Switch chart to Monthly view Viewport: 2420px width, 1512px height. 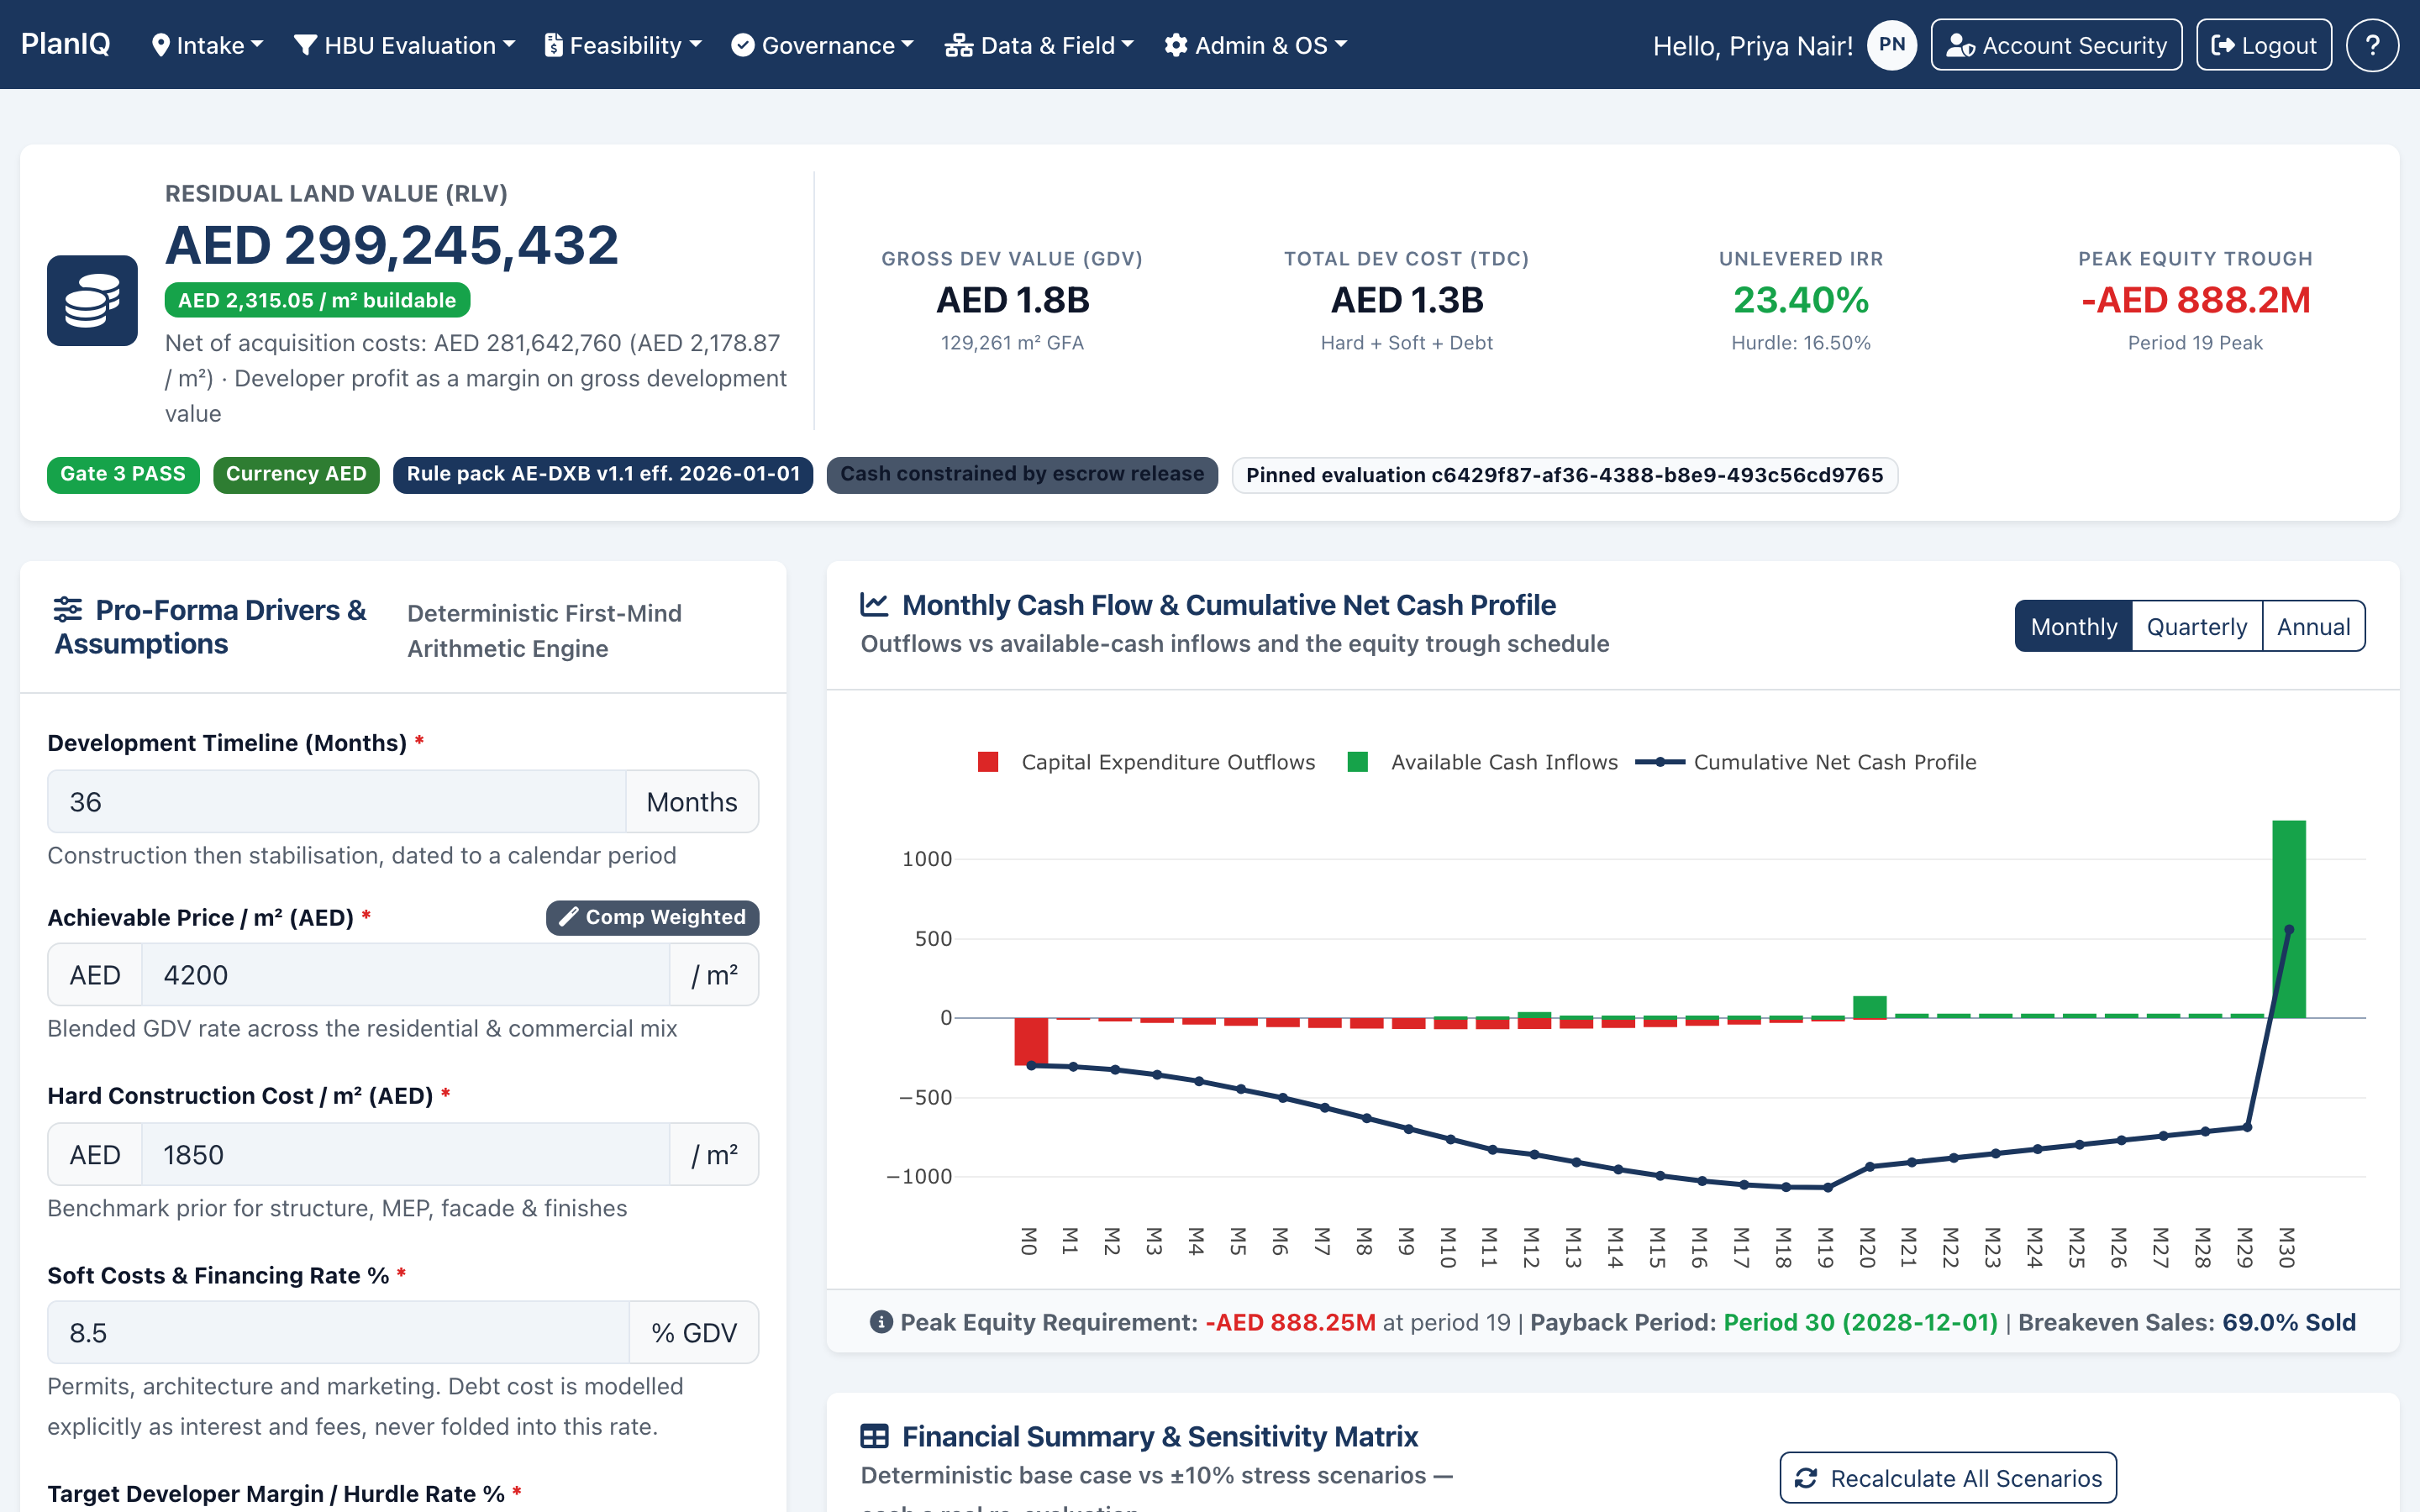pyautogui.click(x=2073, y=626)
